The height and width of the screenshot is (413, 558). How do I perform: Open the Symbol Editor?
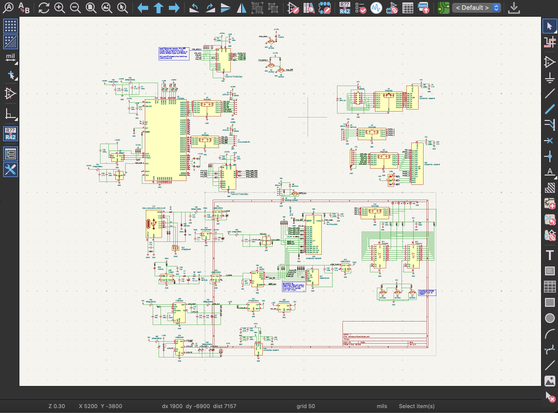point(293,7)
